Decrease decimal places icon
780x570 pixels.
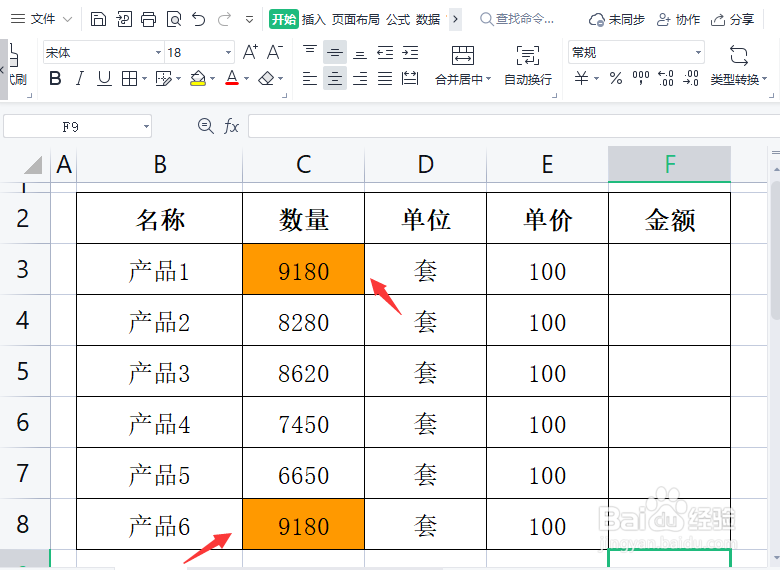(691, 79)
